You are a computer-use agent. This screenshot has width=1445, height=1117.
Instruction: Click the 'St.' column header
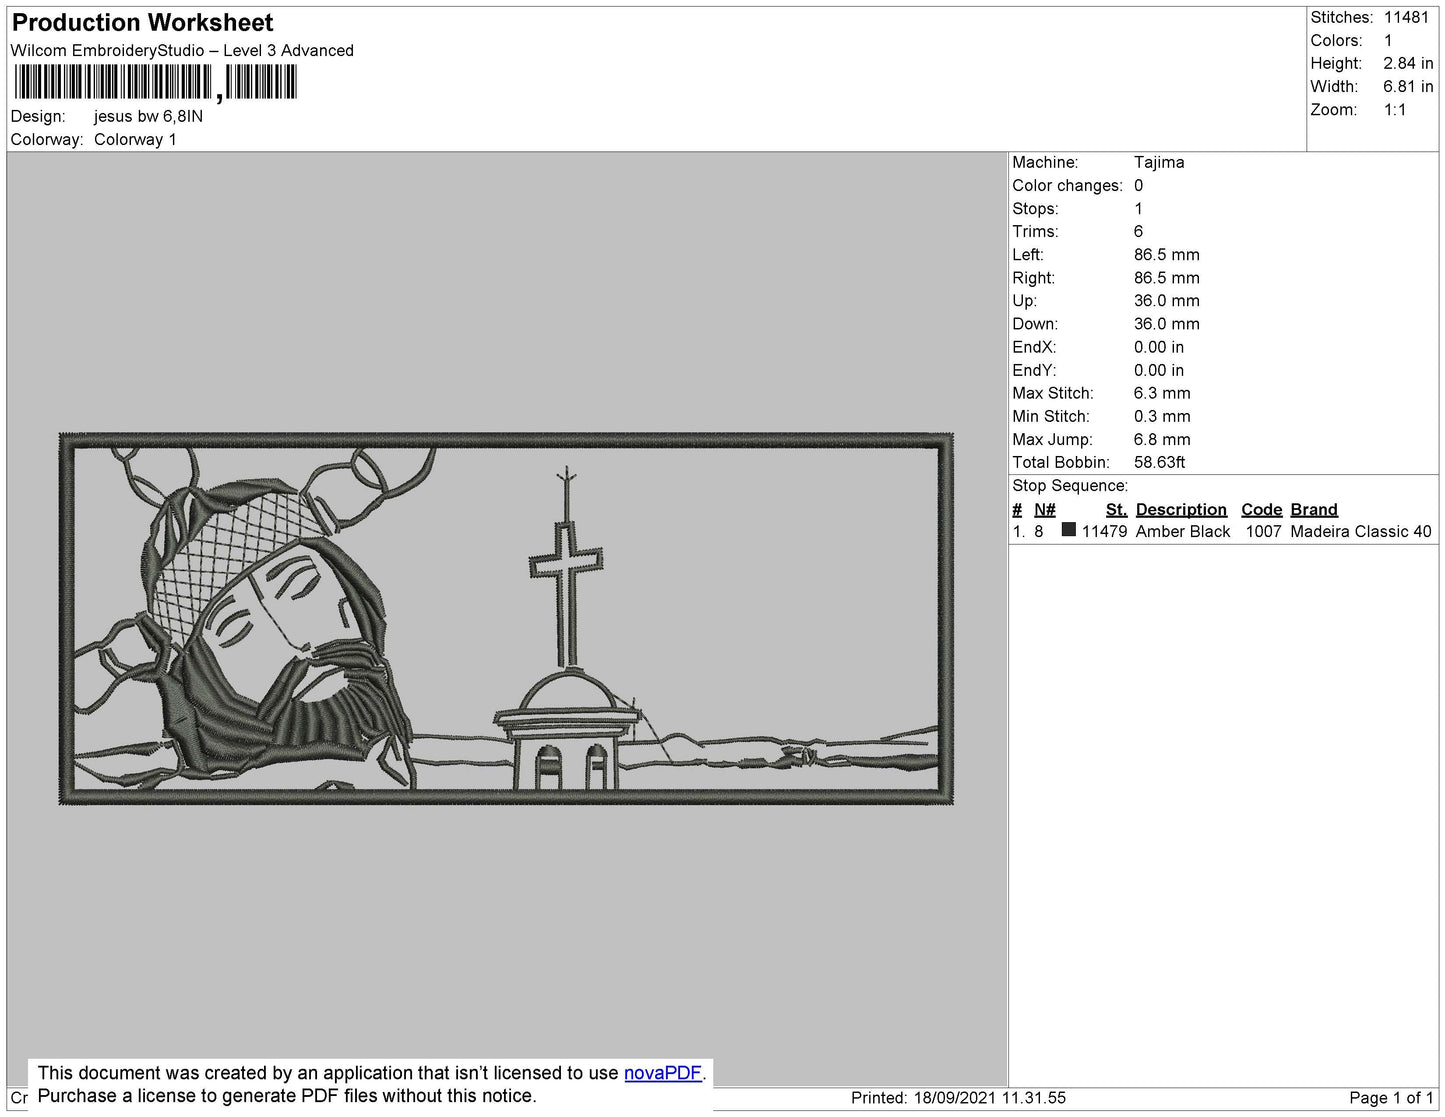1116,509
